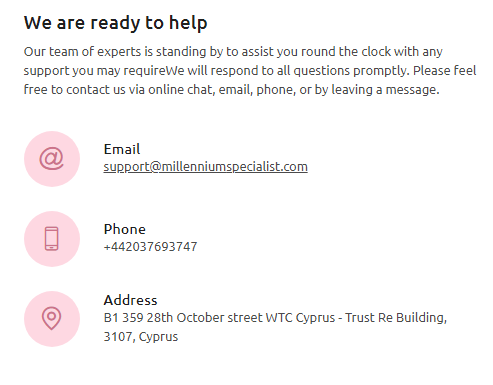493x385 pixels.
Task: Click the word 'promptly' in the description
Action: [381, 71]
